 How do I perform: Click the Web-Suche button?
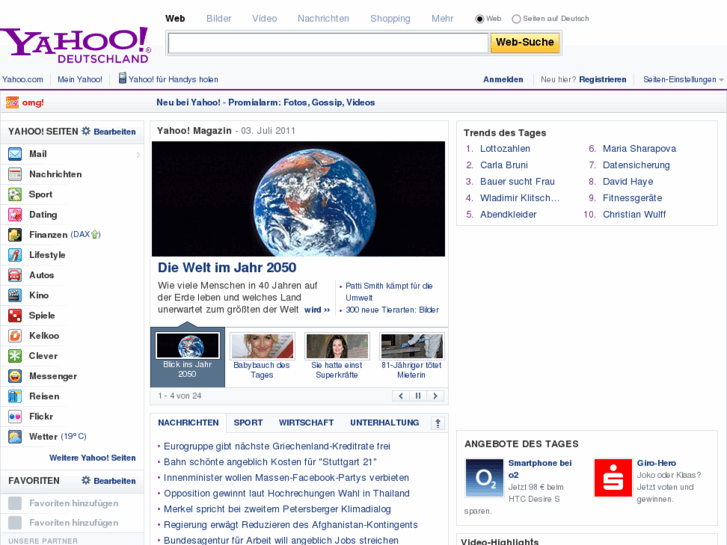(525, 42)
